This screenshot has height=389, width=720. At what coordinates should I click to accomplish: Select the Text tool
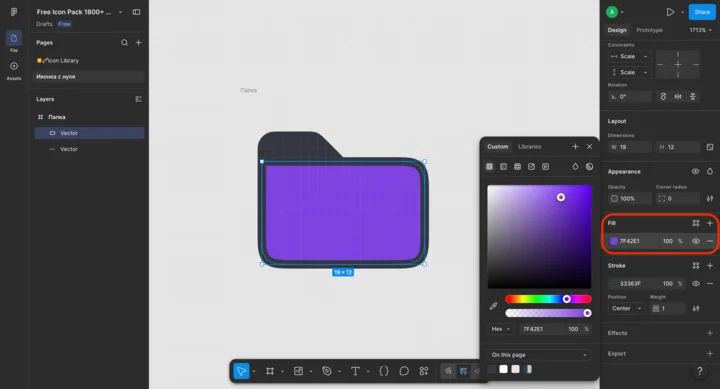(x=355, y=371)
